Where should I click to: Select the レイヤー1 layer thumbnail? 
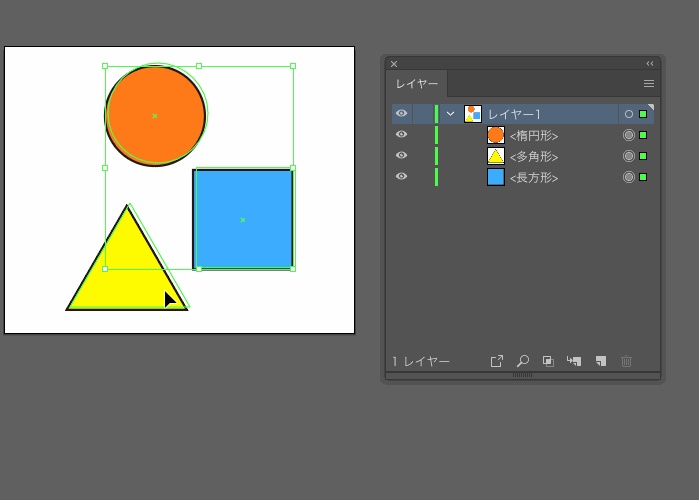click(473, 114)
